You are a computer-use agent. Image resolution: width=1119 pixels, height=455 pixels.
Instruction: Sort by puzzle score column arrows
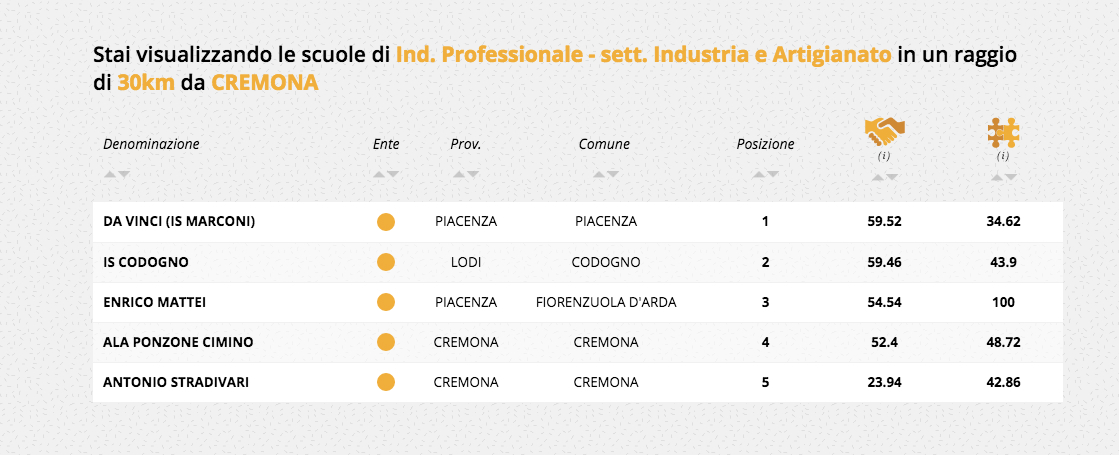(x=1003, y=177)
